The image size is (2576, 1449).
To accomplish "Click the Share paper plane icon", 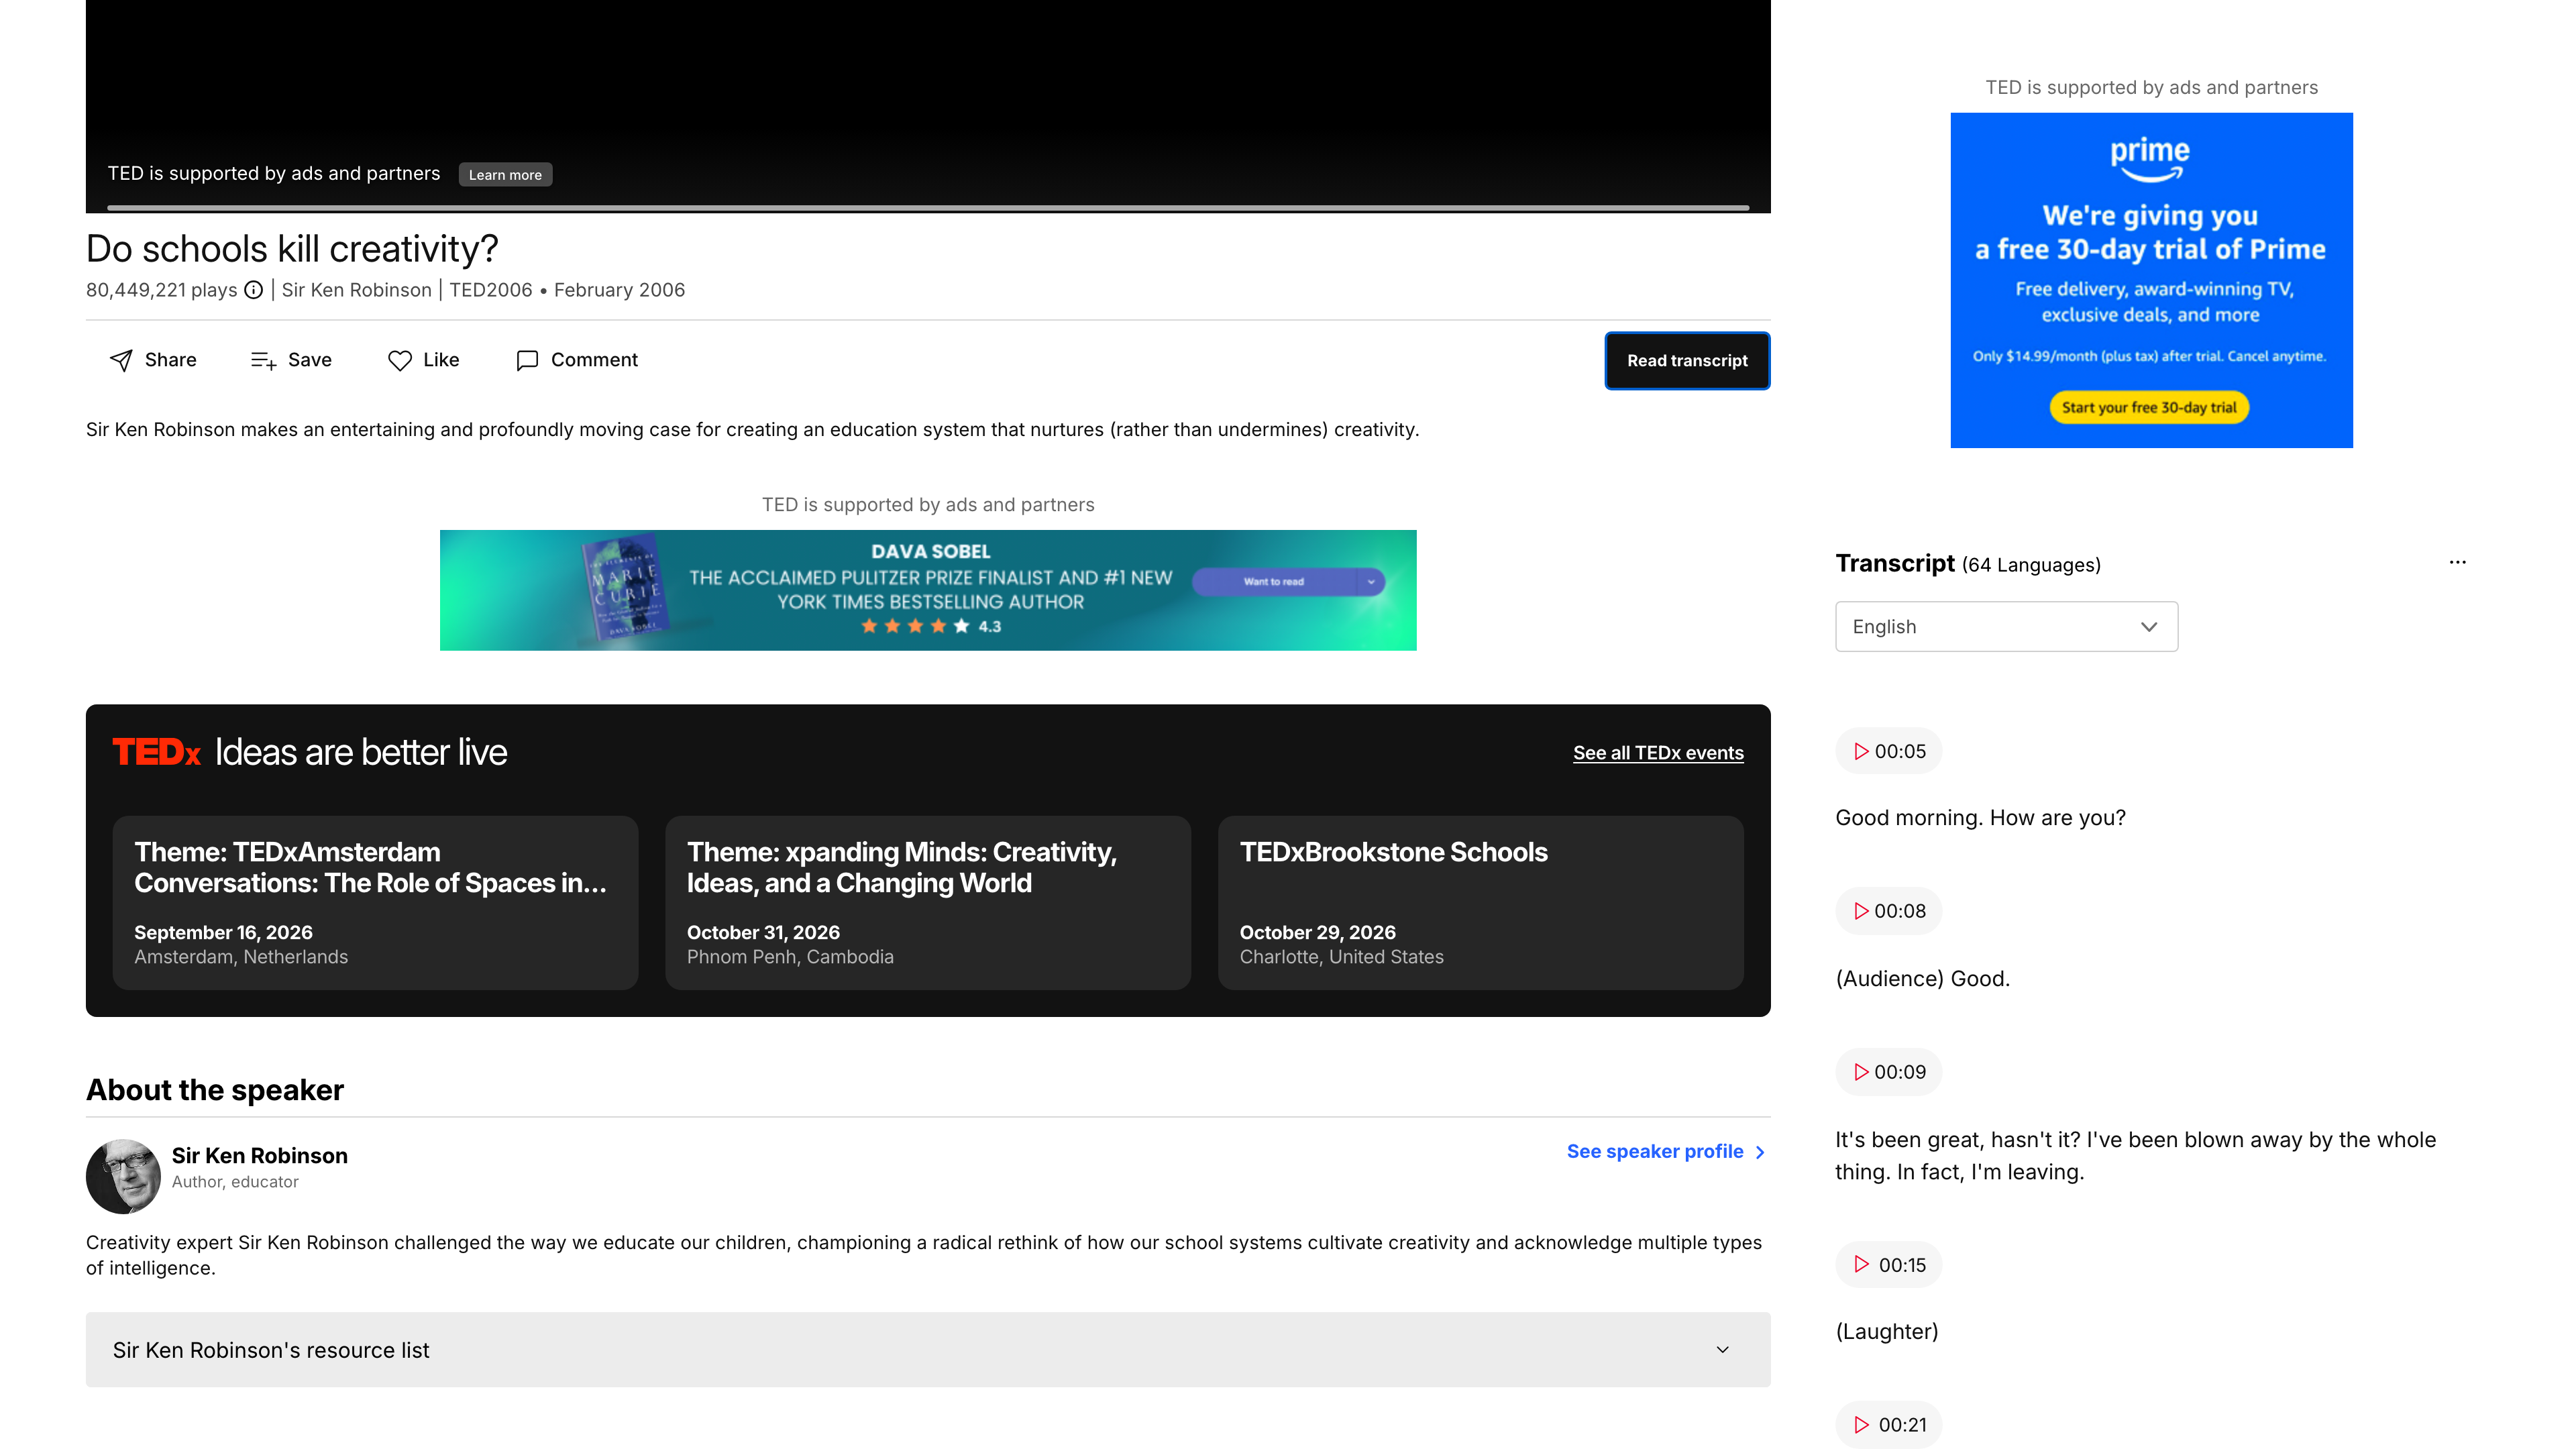I will click(121, 360).
